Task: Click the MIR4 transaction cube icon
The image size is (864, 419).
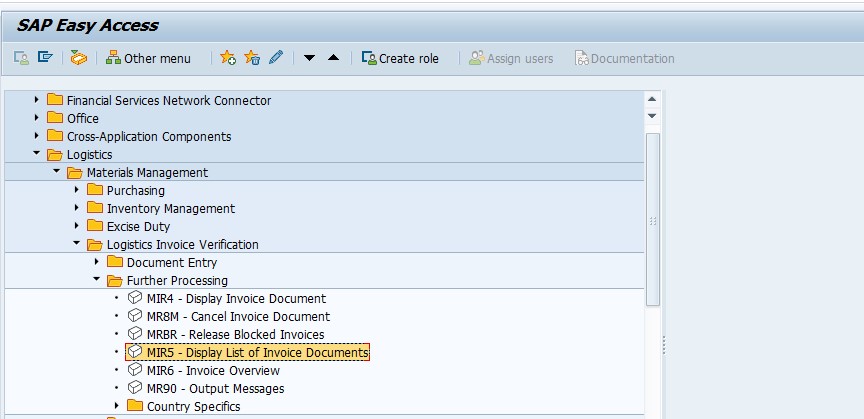Action: (134, 298)
